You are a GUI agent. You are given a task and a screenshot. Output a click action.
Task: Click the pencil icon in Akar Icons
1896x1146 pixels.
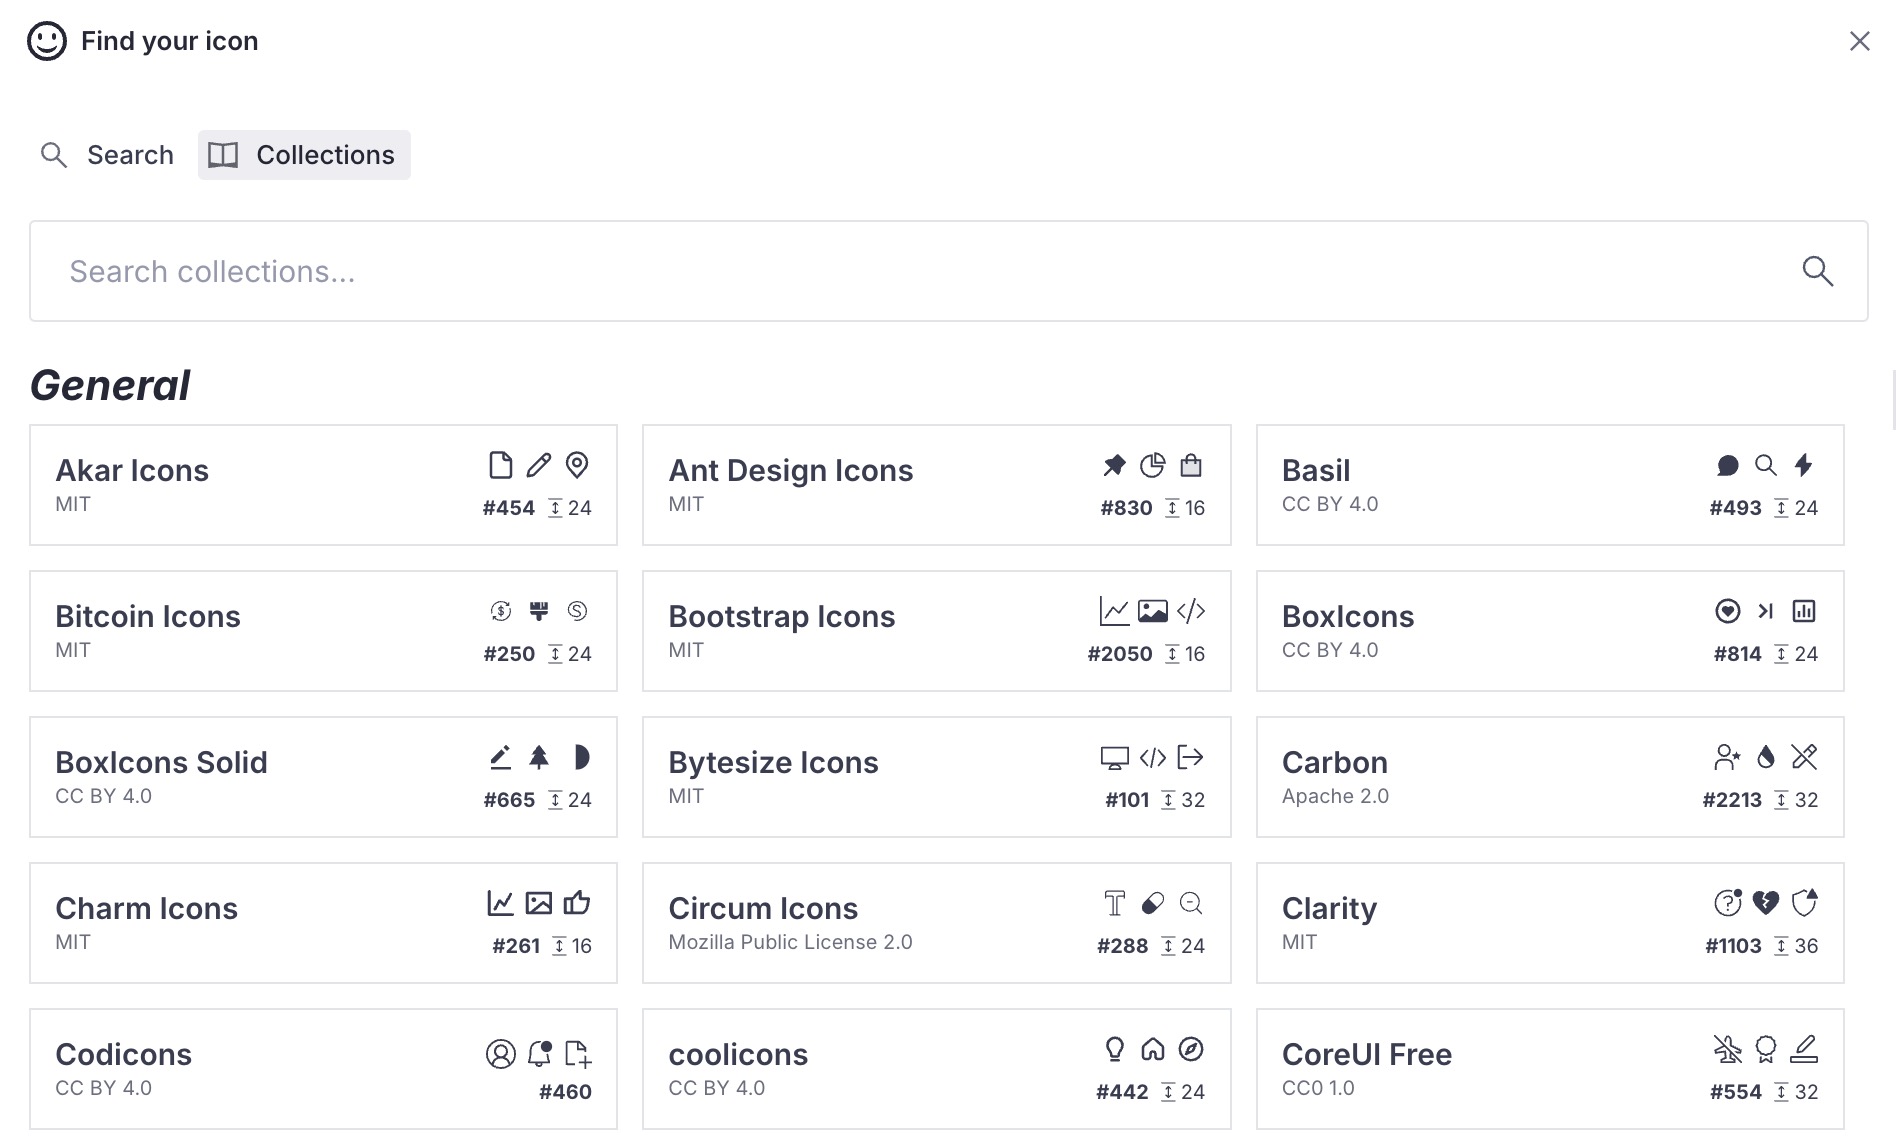[539, 465]
